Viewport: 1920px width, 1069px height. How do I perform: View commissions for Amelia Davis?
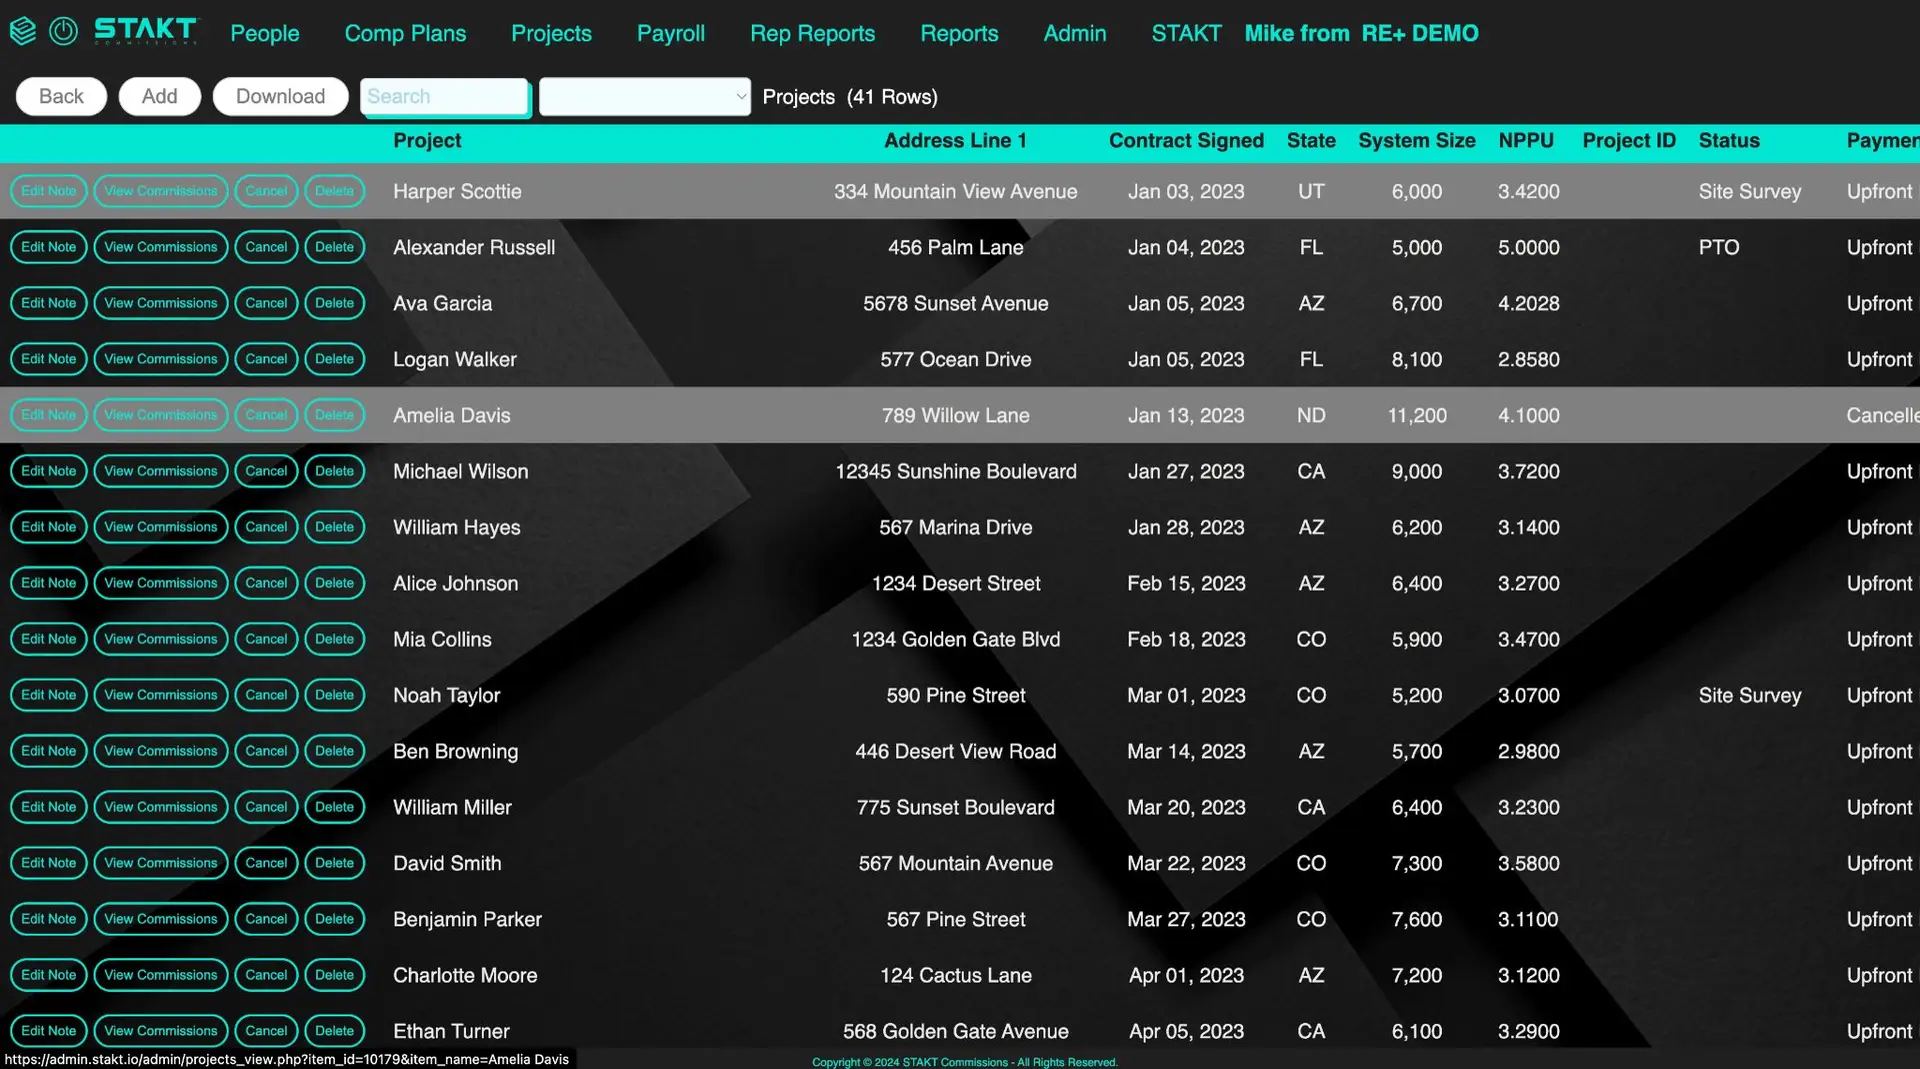pos(161,415)
